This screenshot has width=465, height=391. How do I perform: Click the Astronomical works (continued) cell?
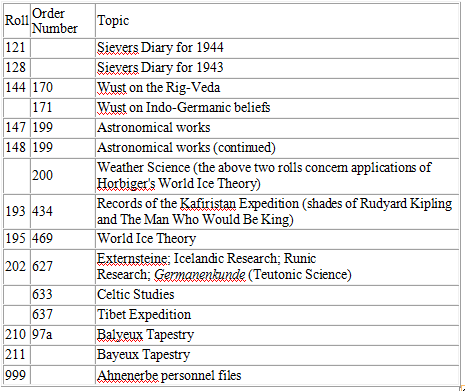coord(277,148)
